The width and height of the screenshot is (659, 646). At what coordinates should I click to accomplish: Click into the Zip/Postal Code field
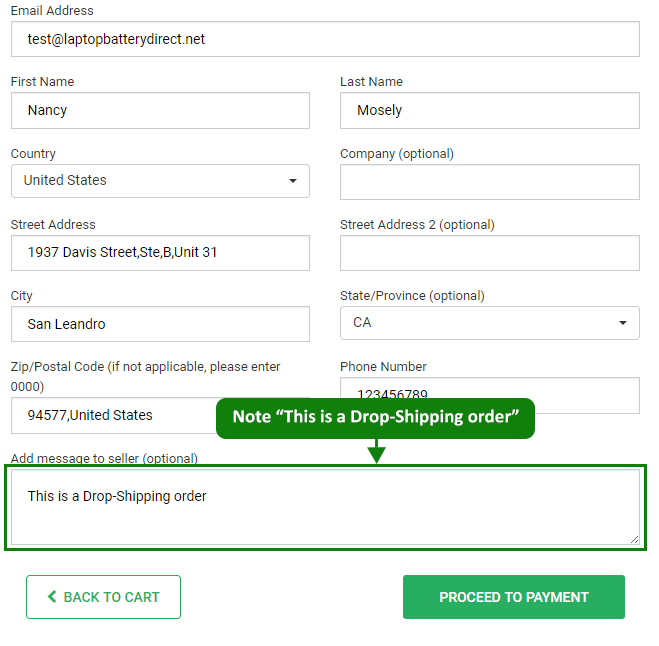[x=110, y=416]
